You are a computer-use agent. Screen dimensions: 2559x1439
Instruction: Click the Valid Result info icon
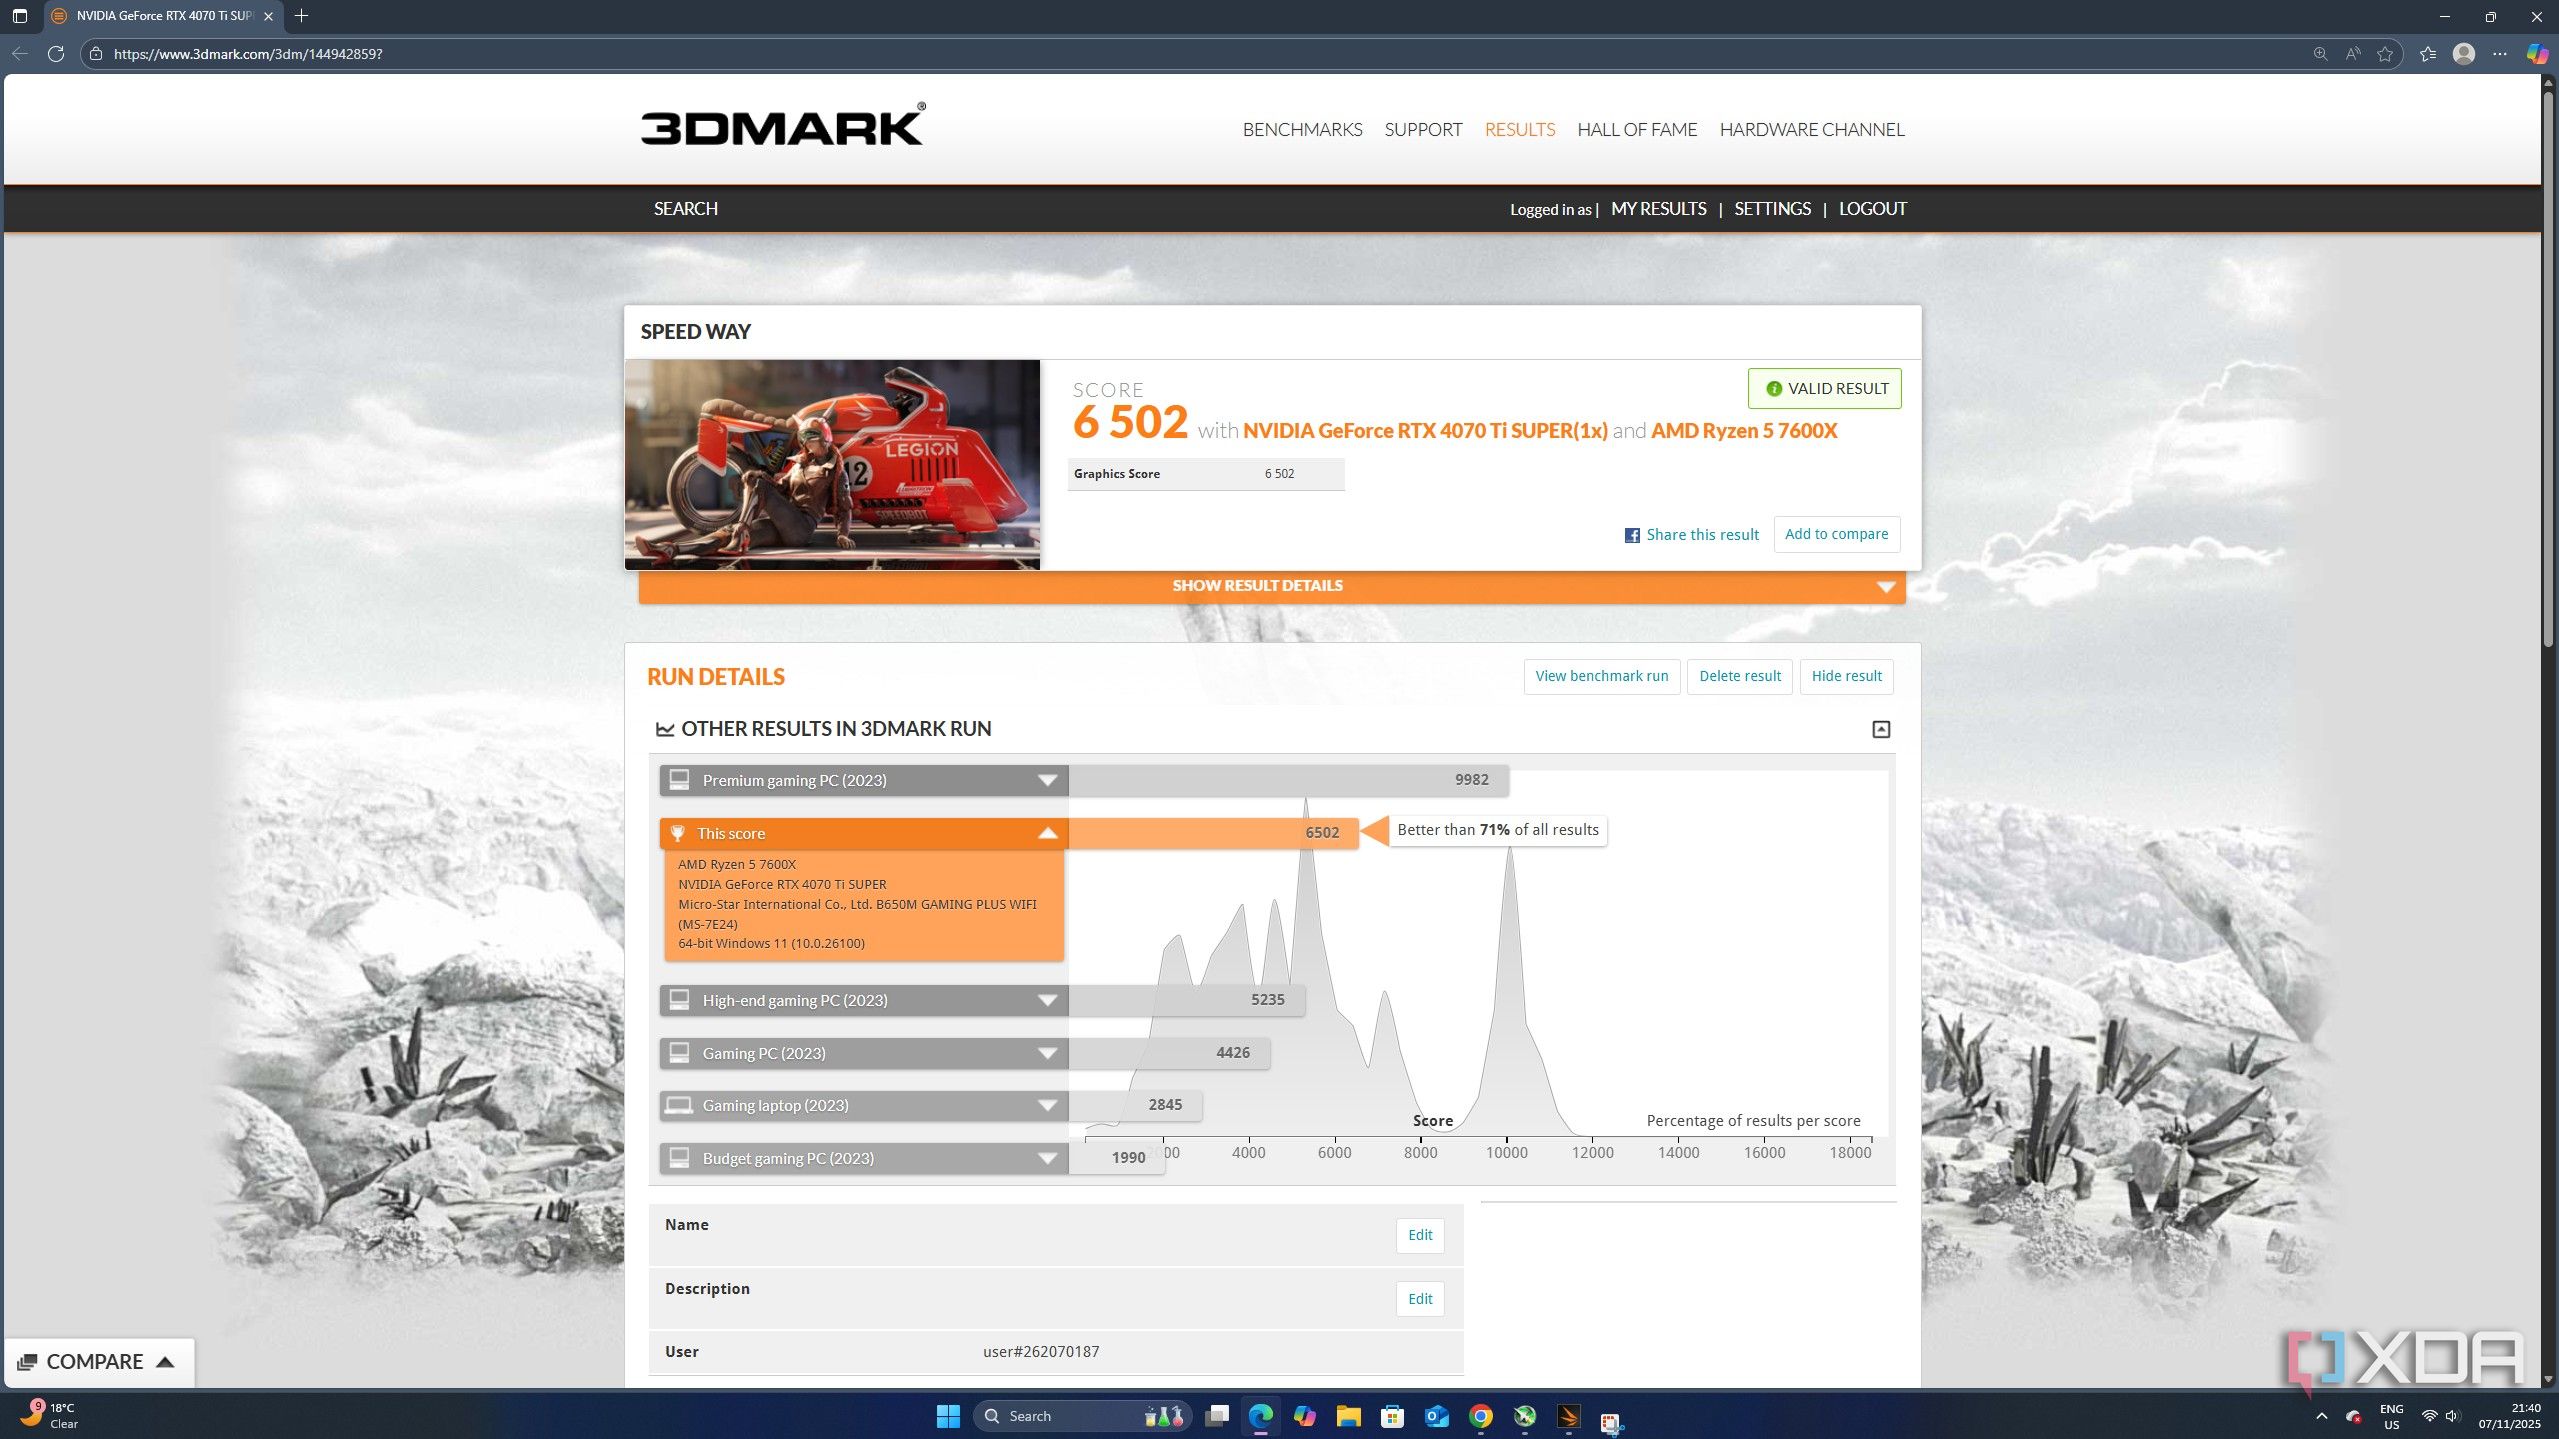(1774, 389)
